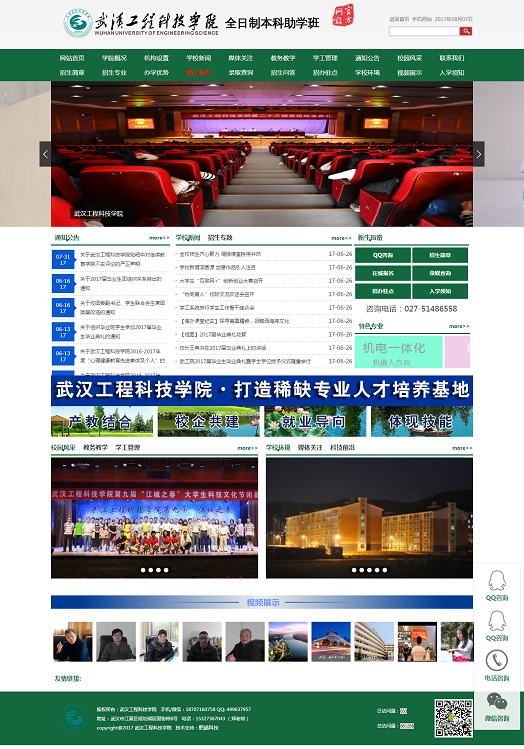Open the top QQ咨询 penguin icon
The height and width of the screenshot is (749, 524).
tap(497, 581)
